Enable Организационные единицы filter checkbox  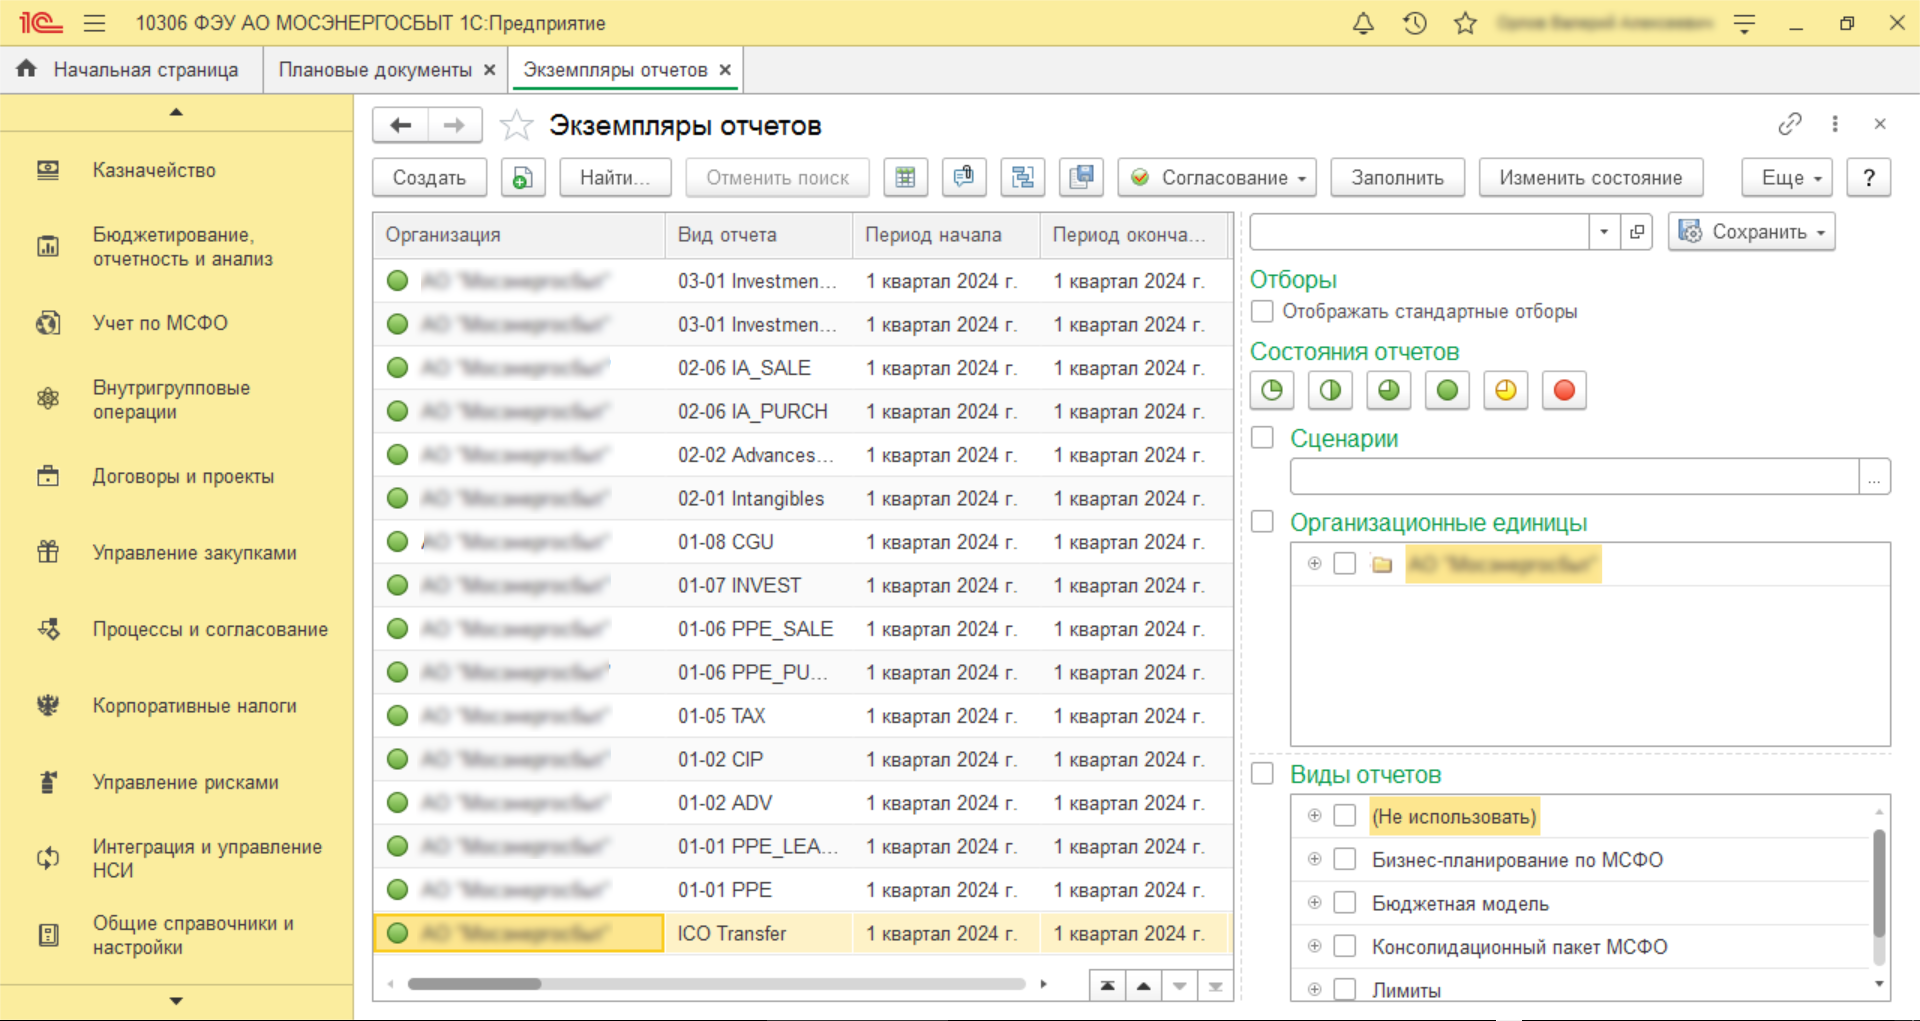[x=1262, y=521]
